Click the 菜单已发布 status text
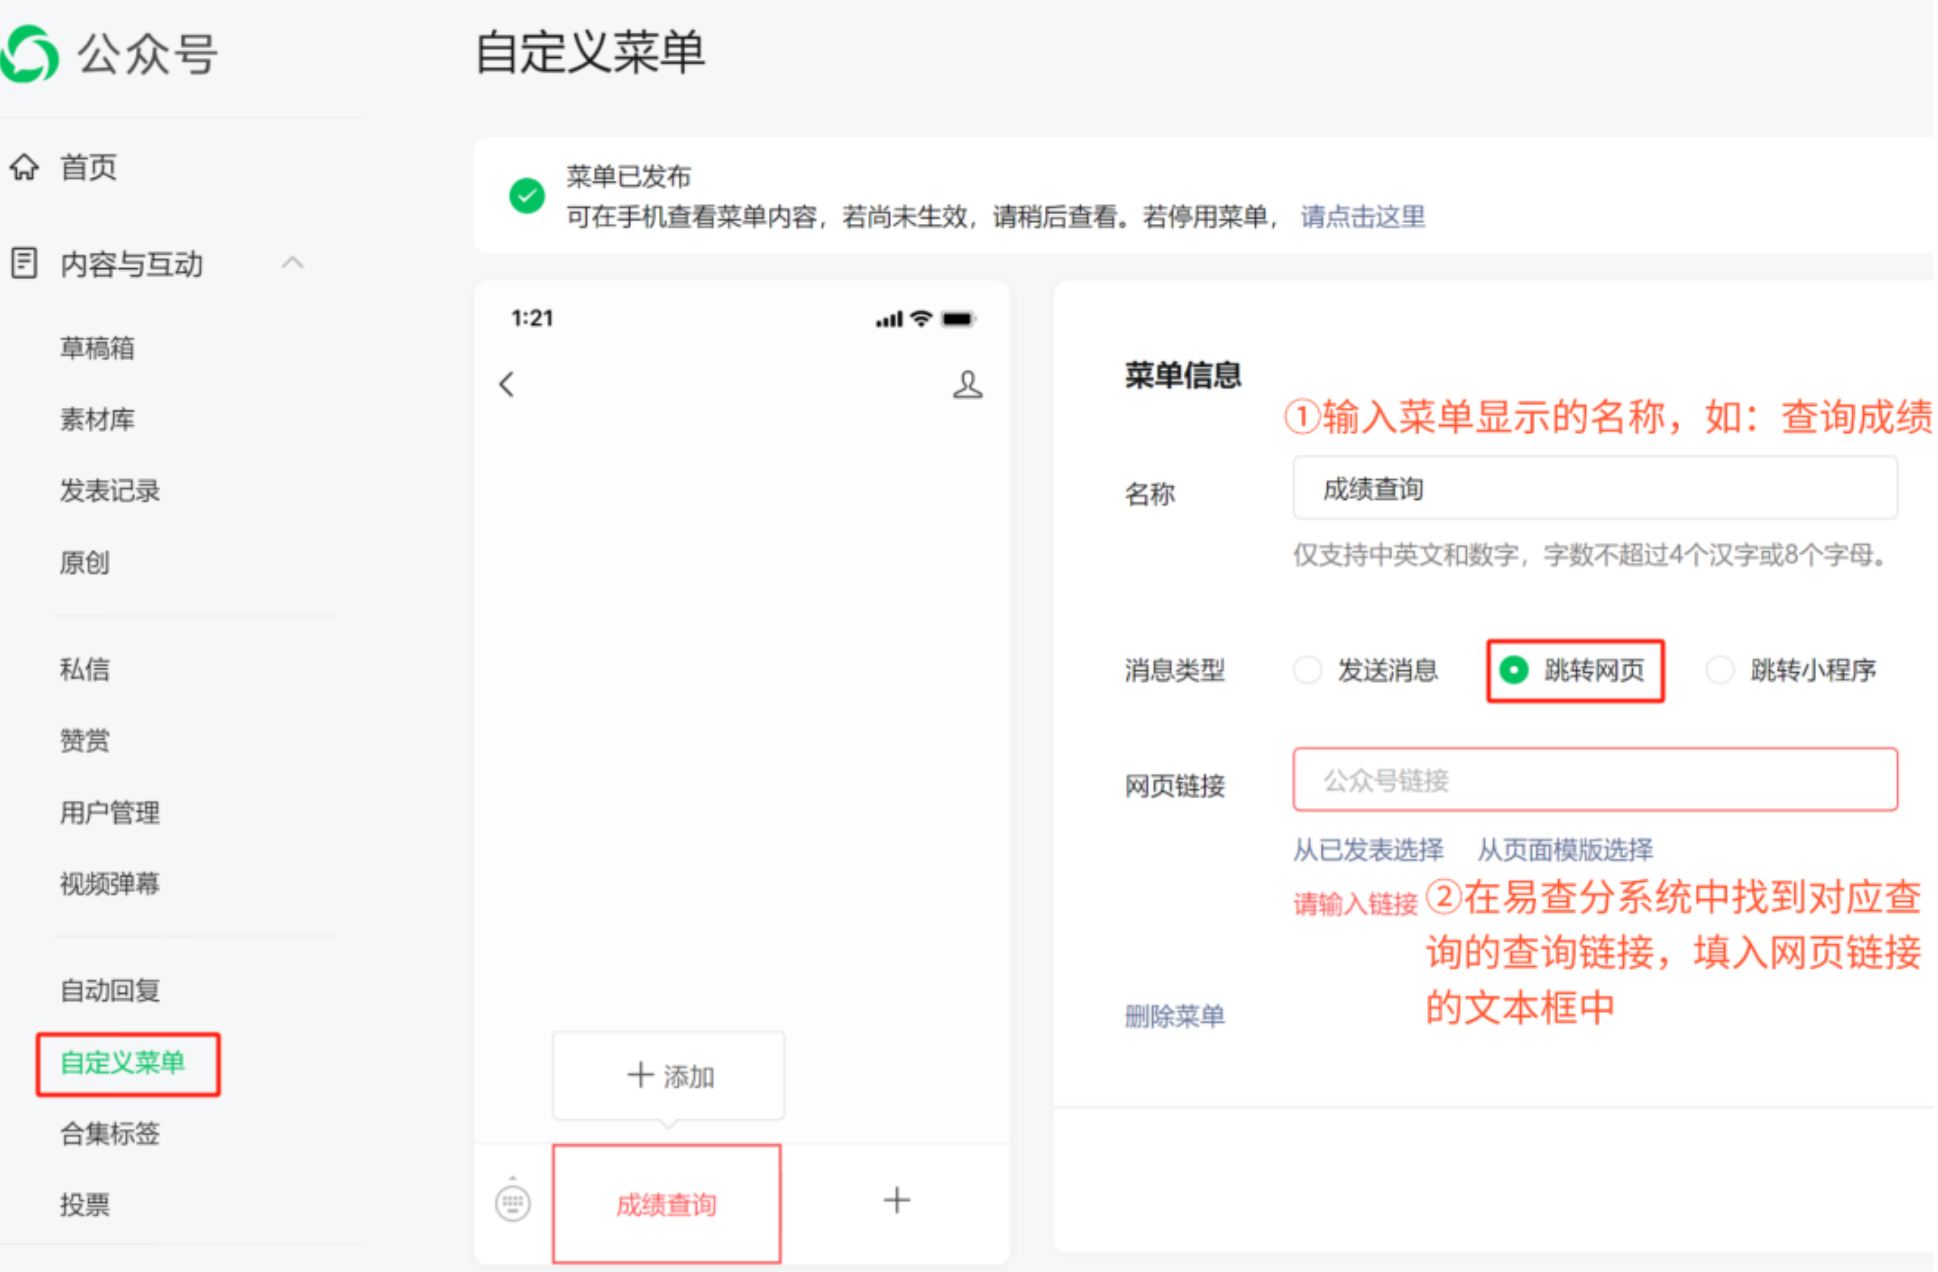 [628, 177]
